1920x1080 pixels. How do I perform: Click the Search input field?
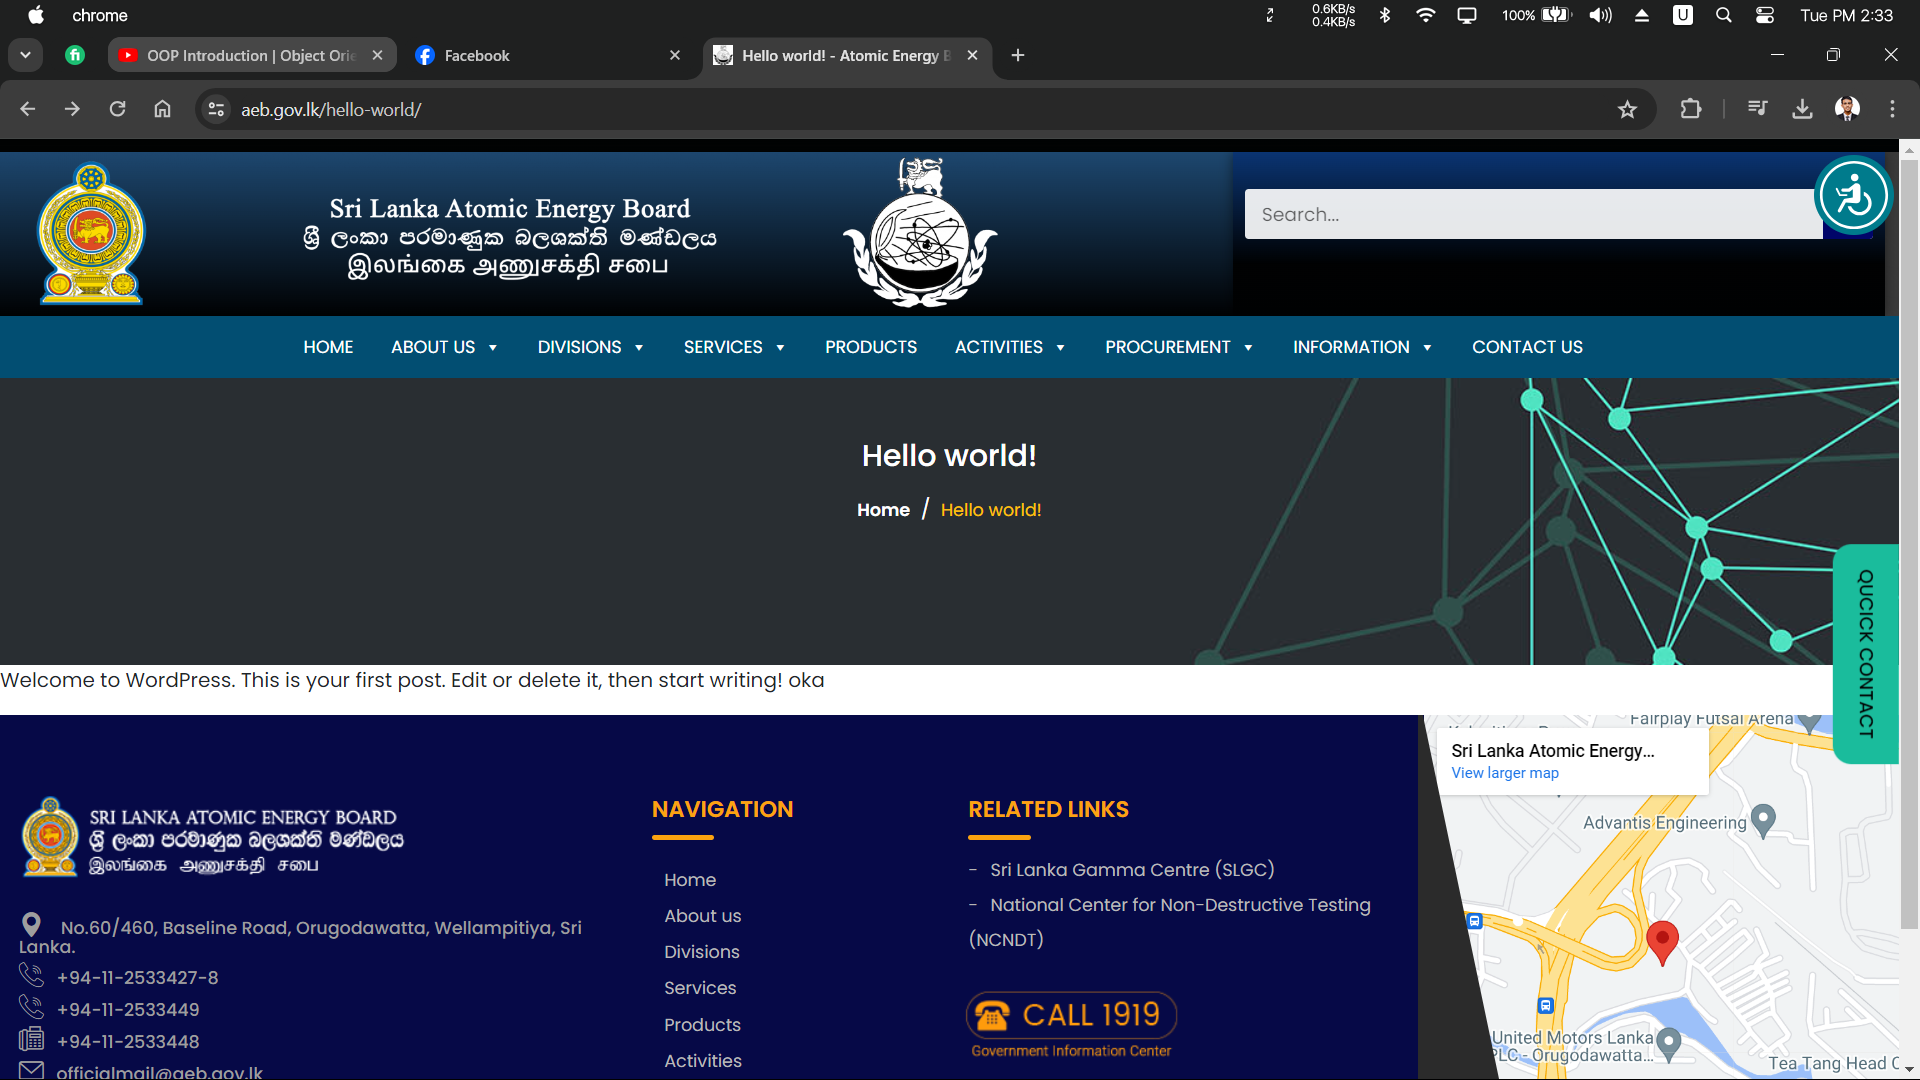point(1532,214)
